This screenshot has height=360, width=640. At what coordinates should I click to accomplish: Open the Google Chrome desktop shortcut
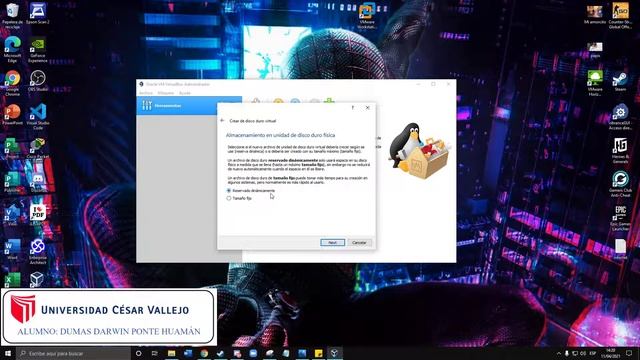pos(12,83)
